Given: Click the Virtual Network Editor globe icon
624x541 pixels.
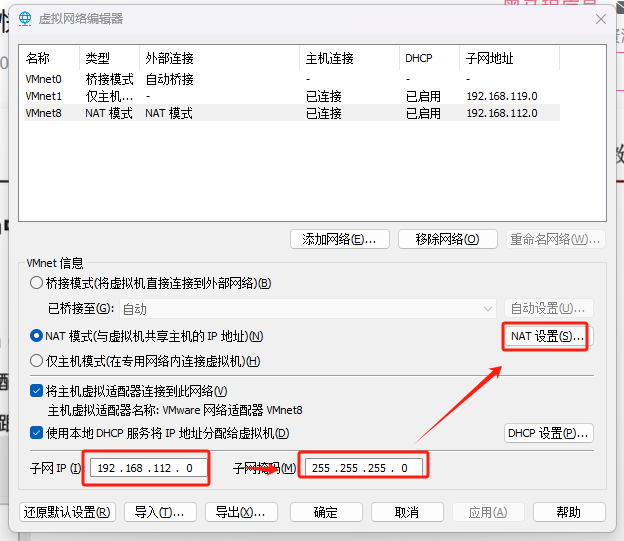Looking at the screenshot, I should pos(25,19).
